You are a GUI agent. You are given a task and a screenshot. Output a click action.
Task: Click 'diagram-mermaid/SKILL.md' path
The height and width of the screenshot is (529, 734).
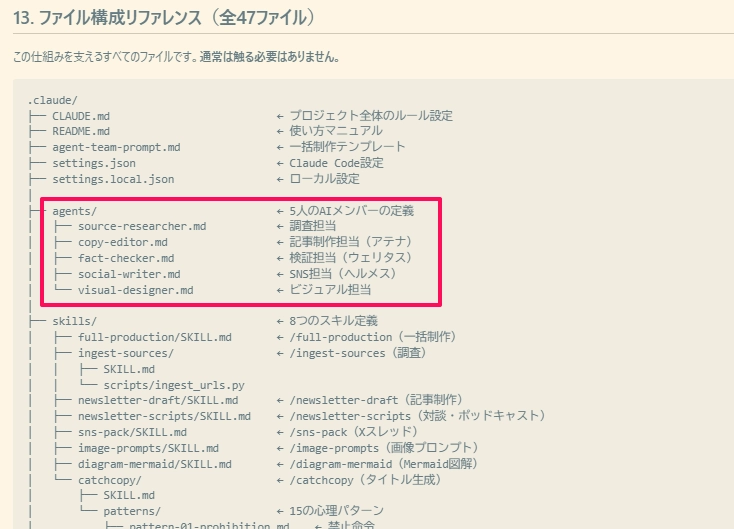154,464
